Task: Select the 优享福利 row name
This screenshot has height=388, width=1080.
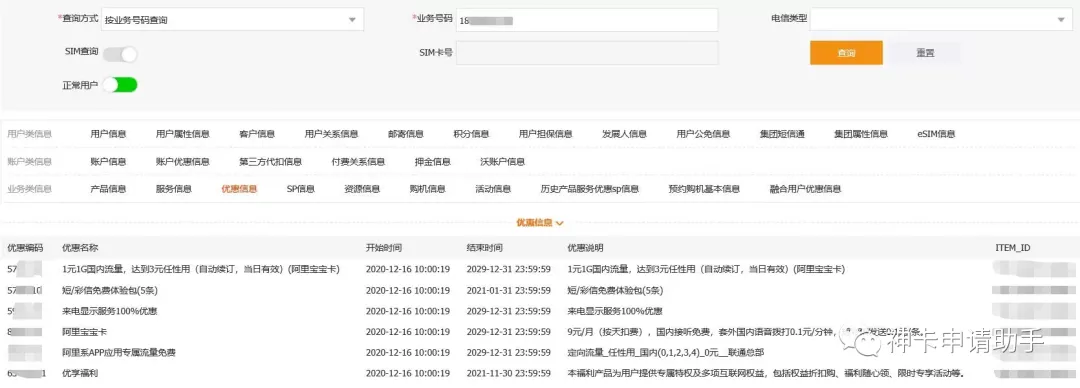Action: 80,373
